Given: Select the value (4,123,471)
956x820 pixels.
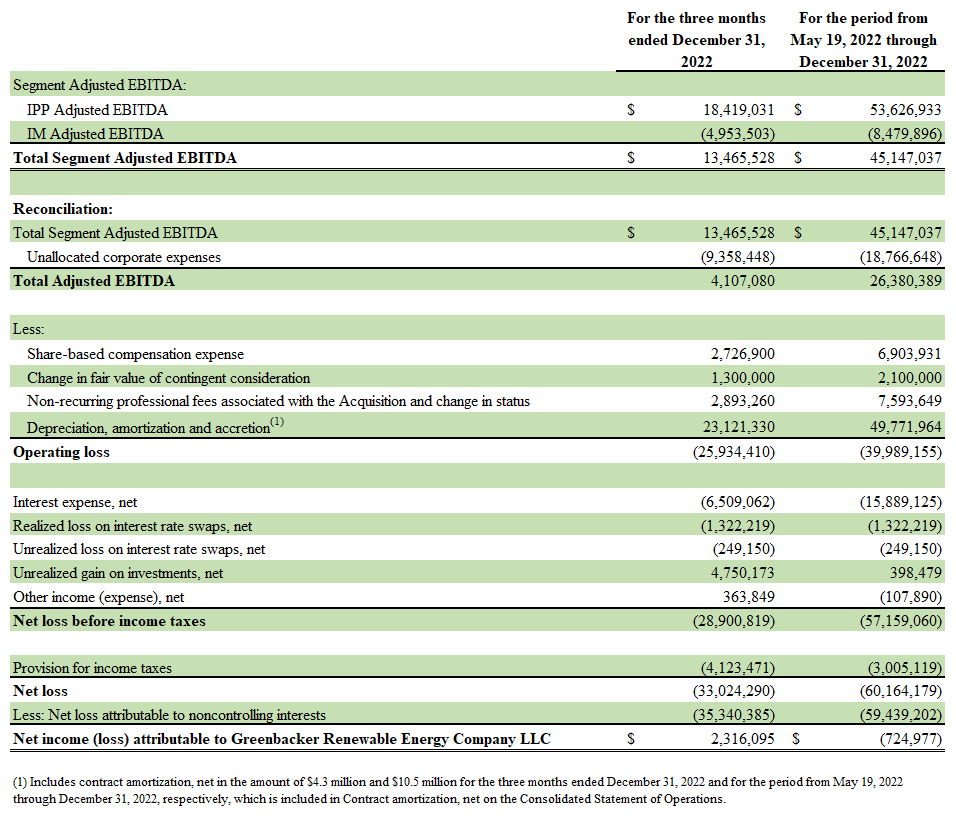Looking at the screenshot, I should (738, 668).
